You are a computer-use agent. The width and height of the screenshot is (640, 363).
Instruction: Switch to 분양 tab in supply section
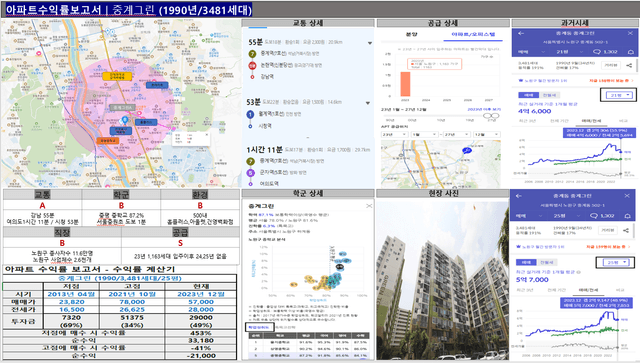tap(411, 35)
